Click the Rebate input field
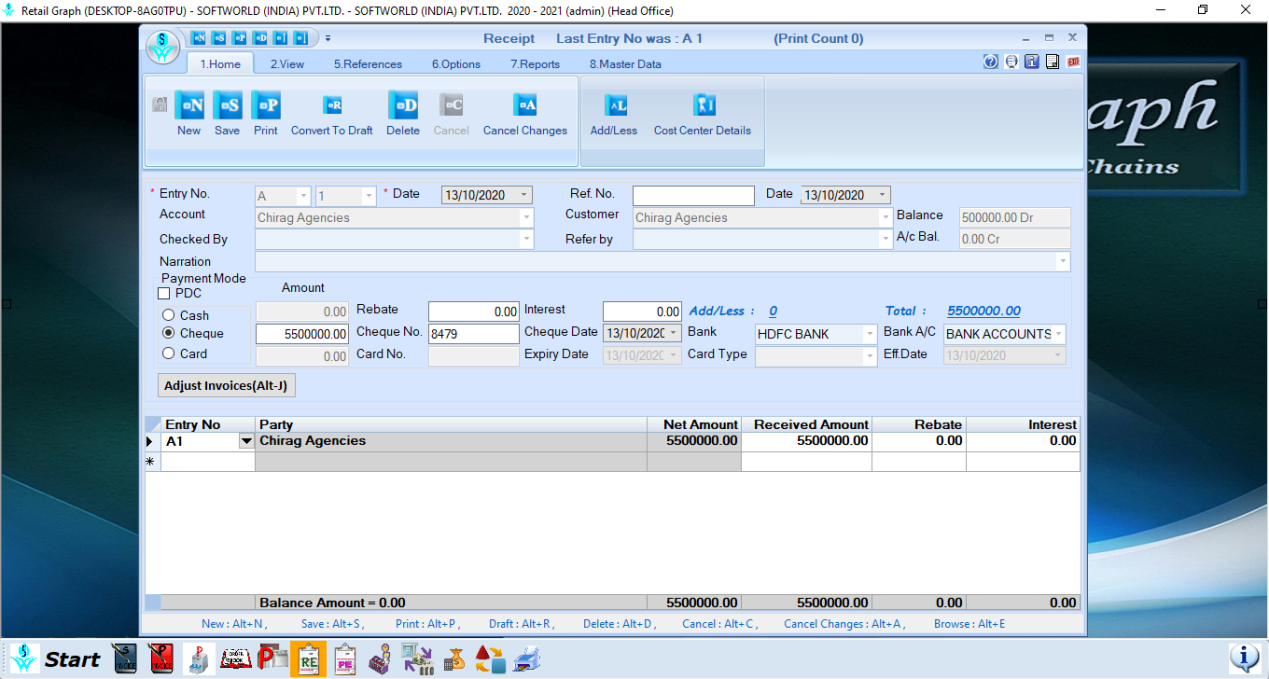 (474, 312)
